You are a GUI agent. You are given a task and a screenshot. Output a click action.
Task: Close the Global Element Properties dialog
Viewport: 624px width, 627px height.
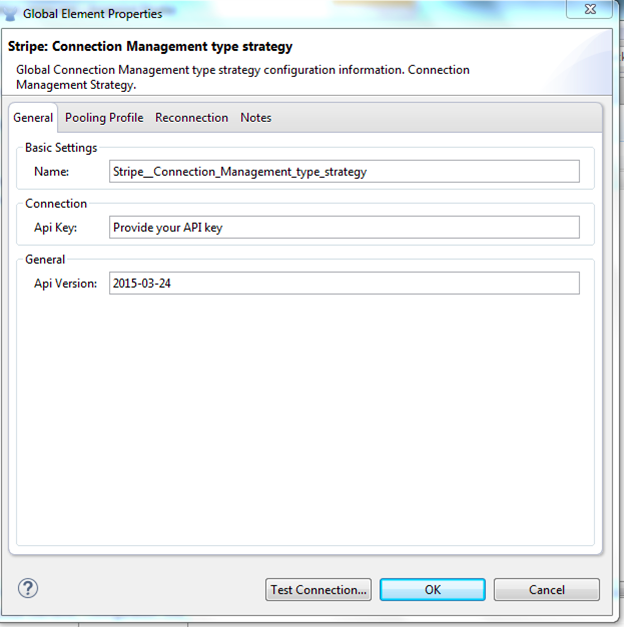[x=590, y=9]
